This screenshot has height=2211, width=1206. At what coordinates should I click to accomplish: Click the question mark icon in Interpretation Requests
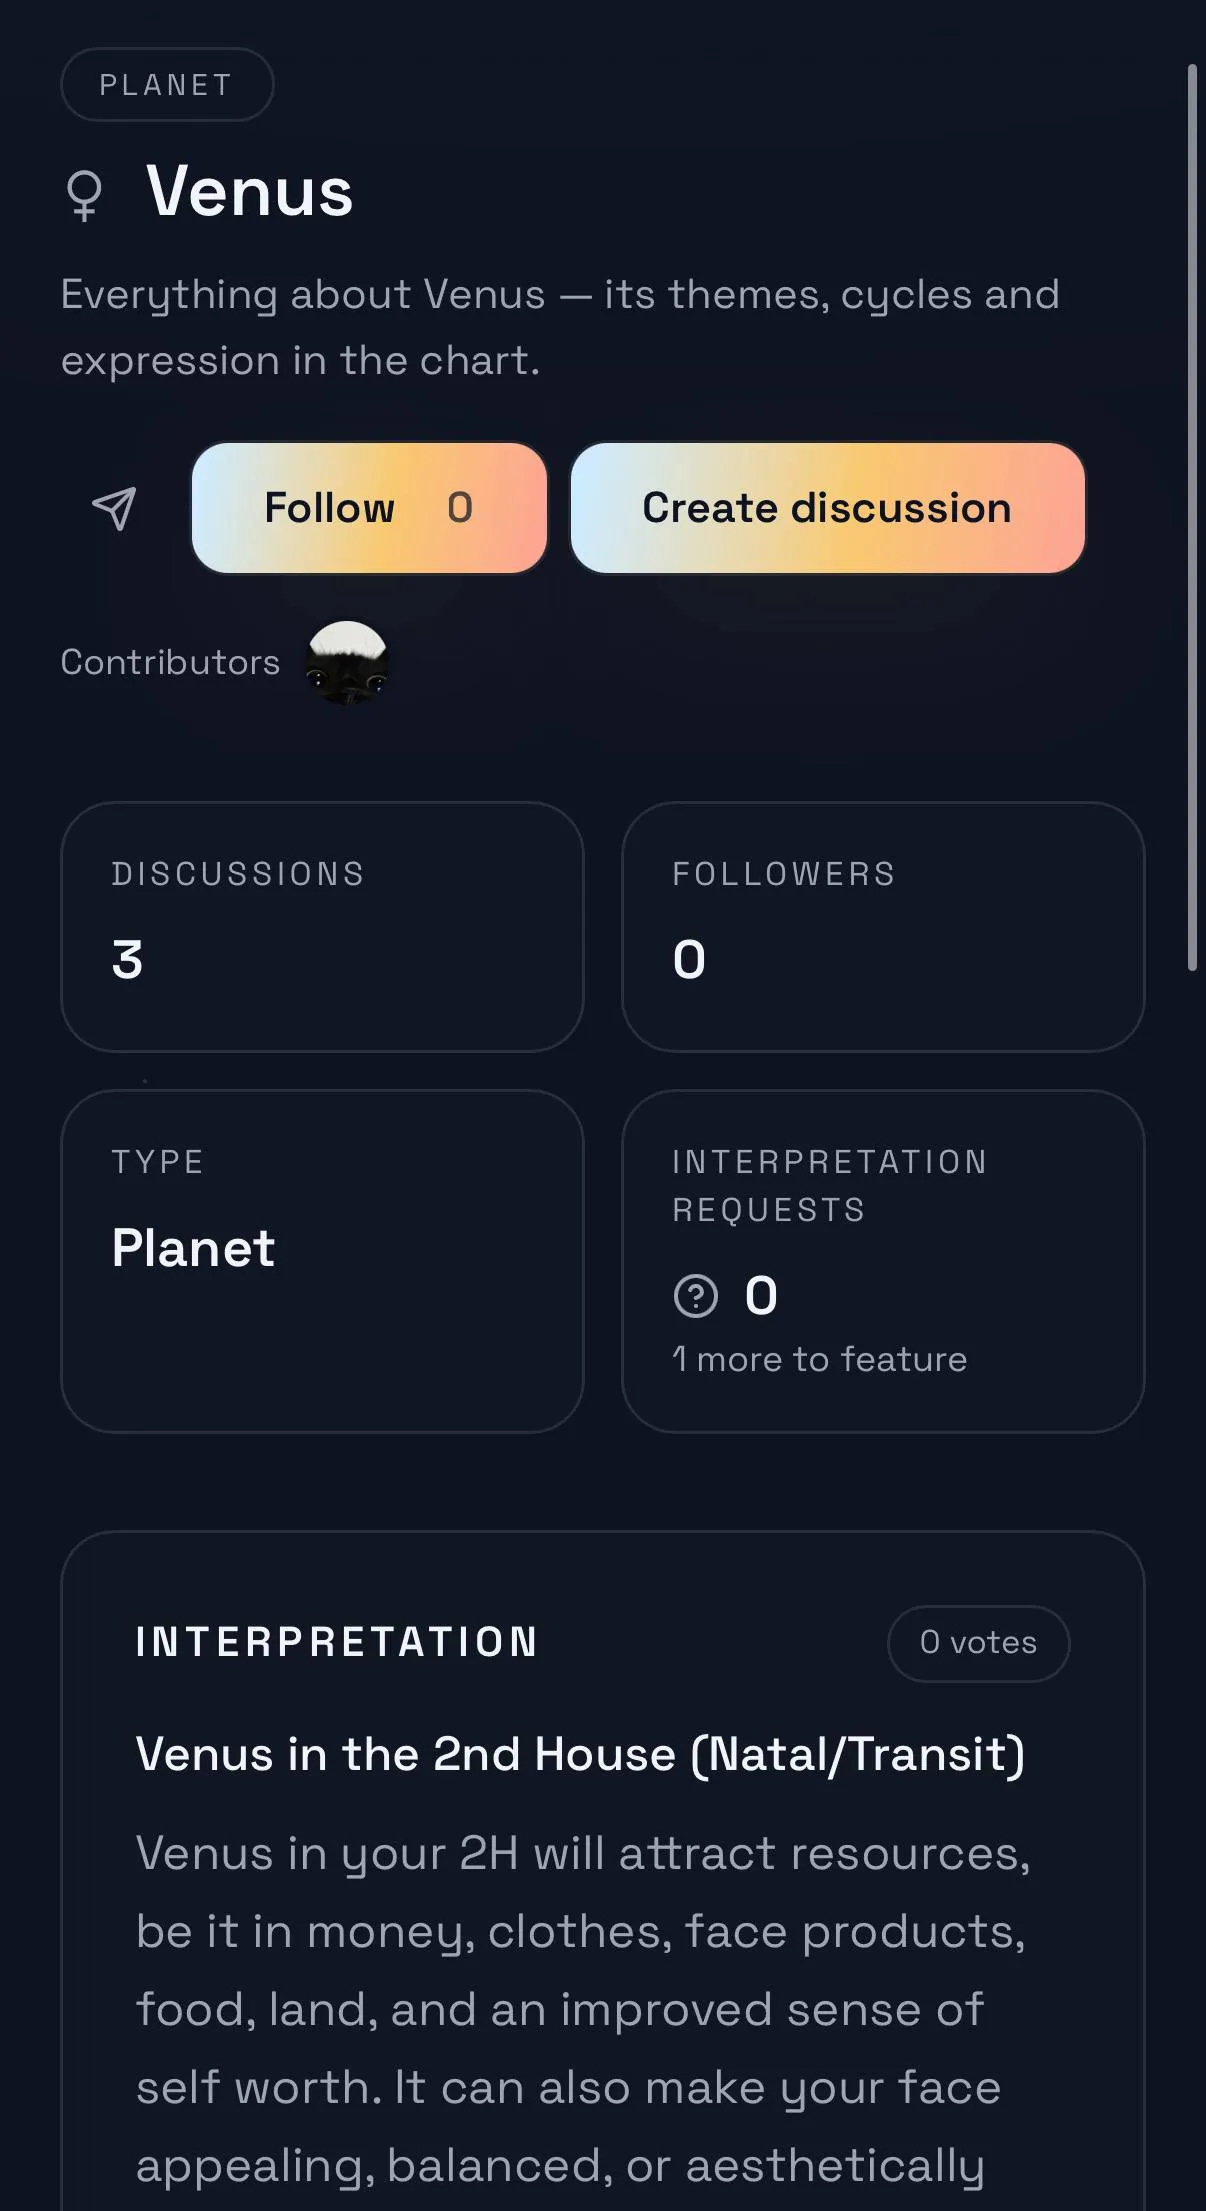696,1296
